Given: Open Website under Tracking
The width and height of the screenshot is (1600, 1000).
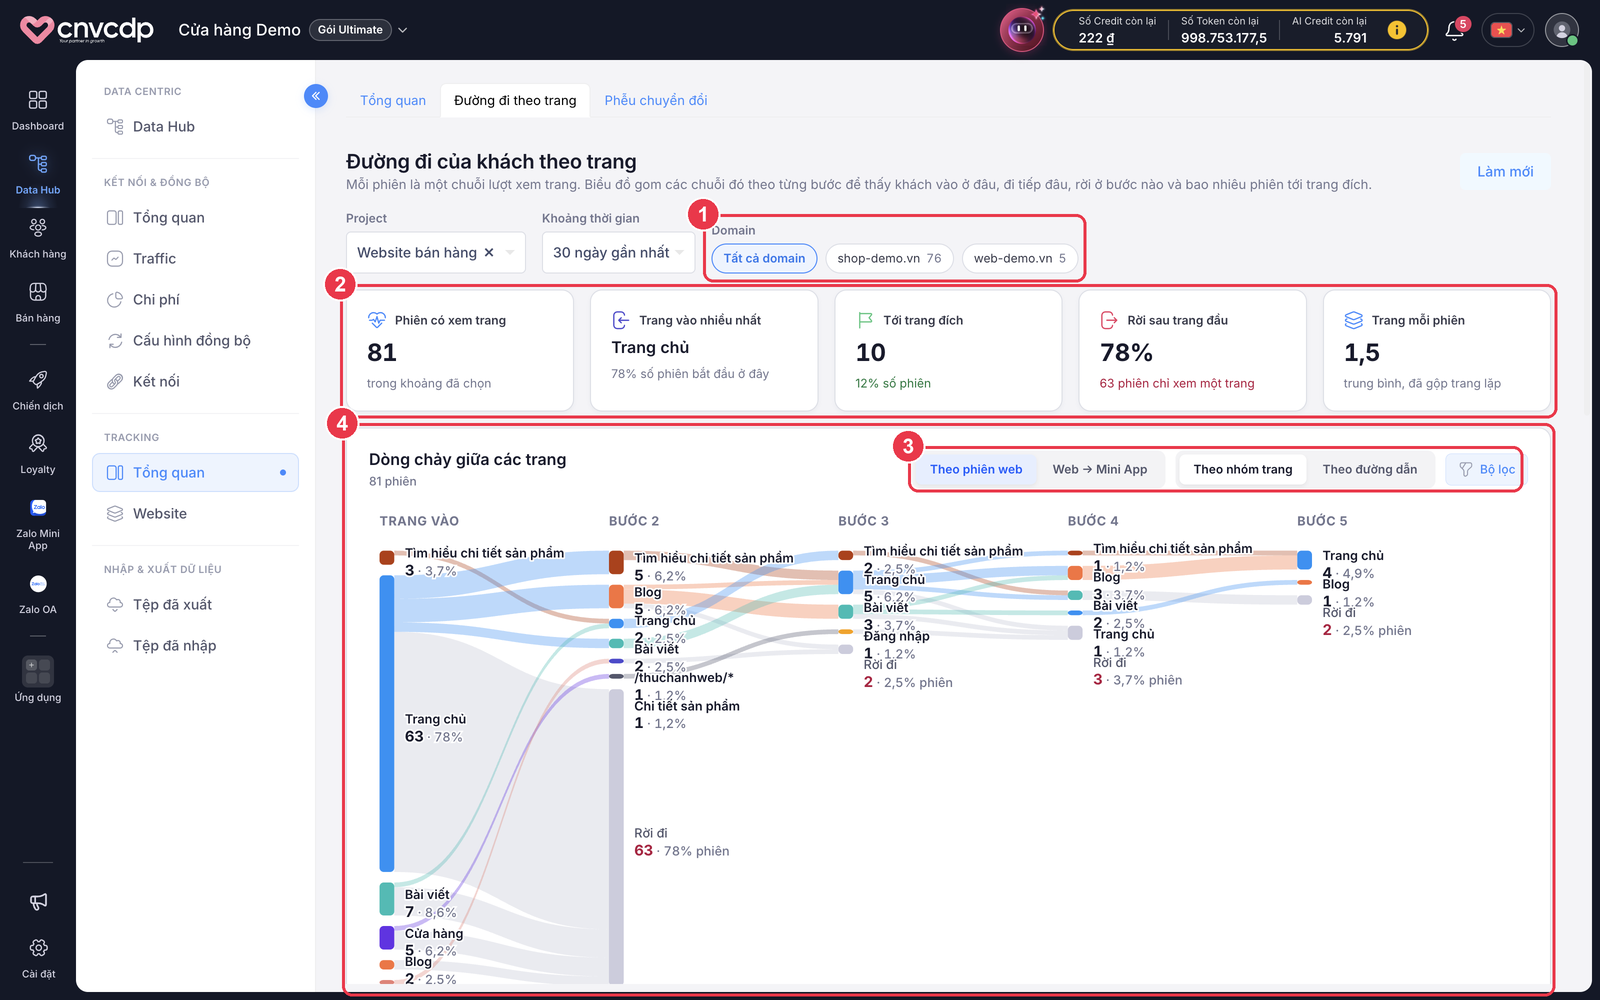Looking at the screenshot, I should (x=195, y=513).
